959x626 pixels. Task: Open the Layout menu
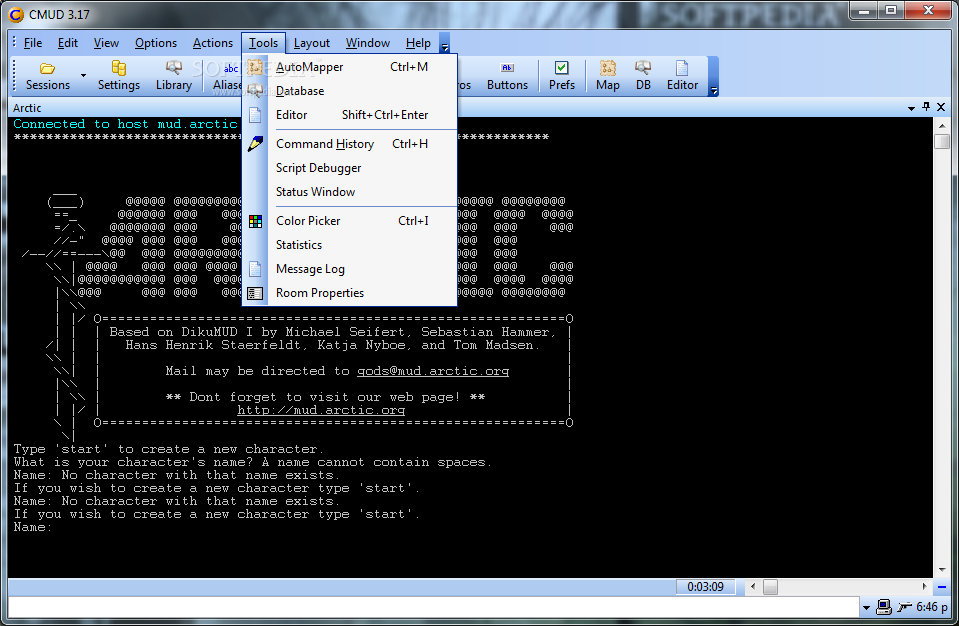(311, 43)
